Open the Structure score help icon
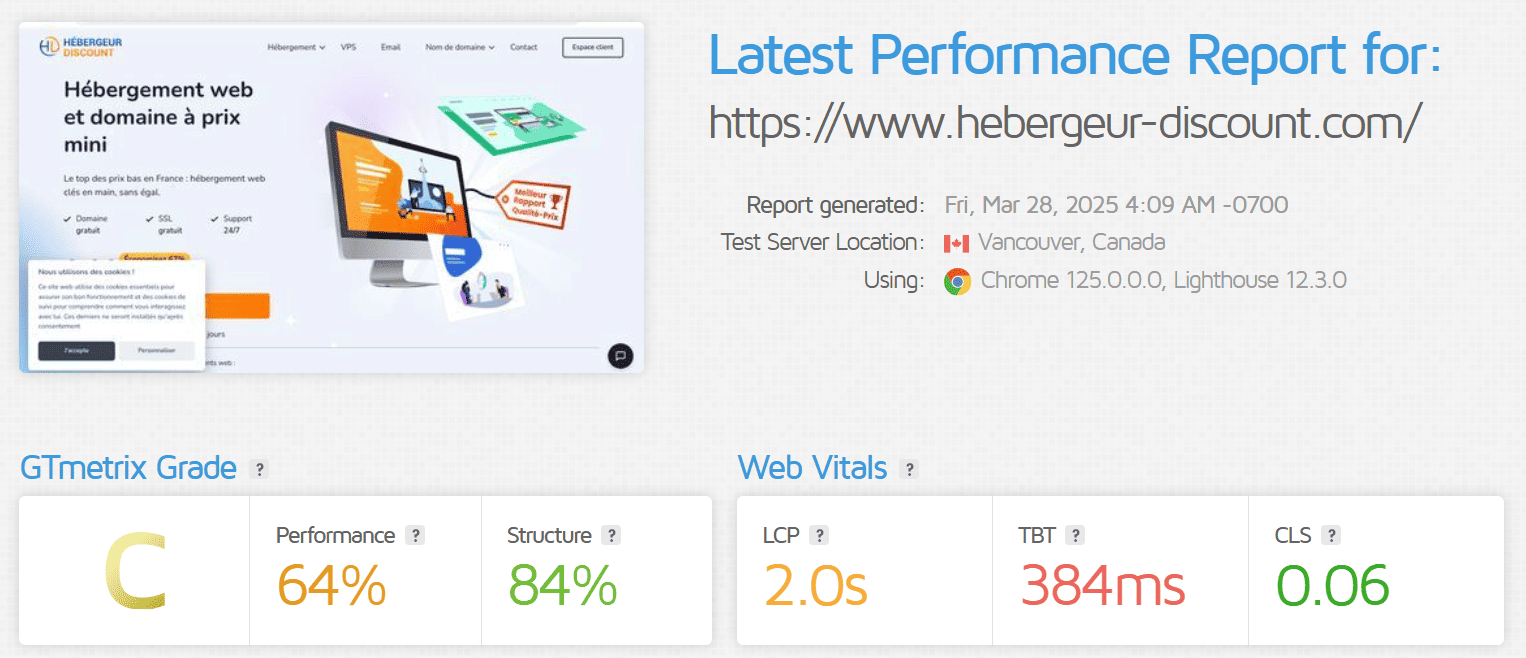The image size is (1526, 658). [612, 536]
